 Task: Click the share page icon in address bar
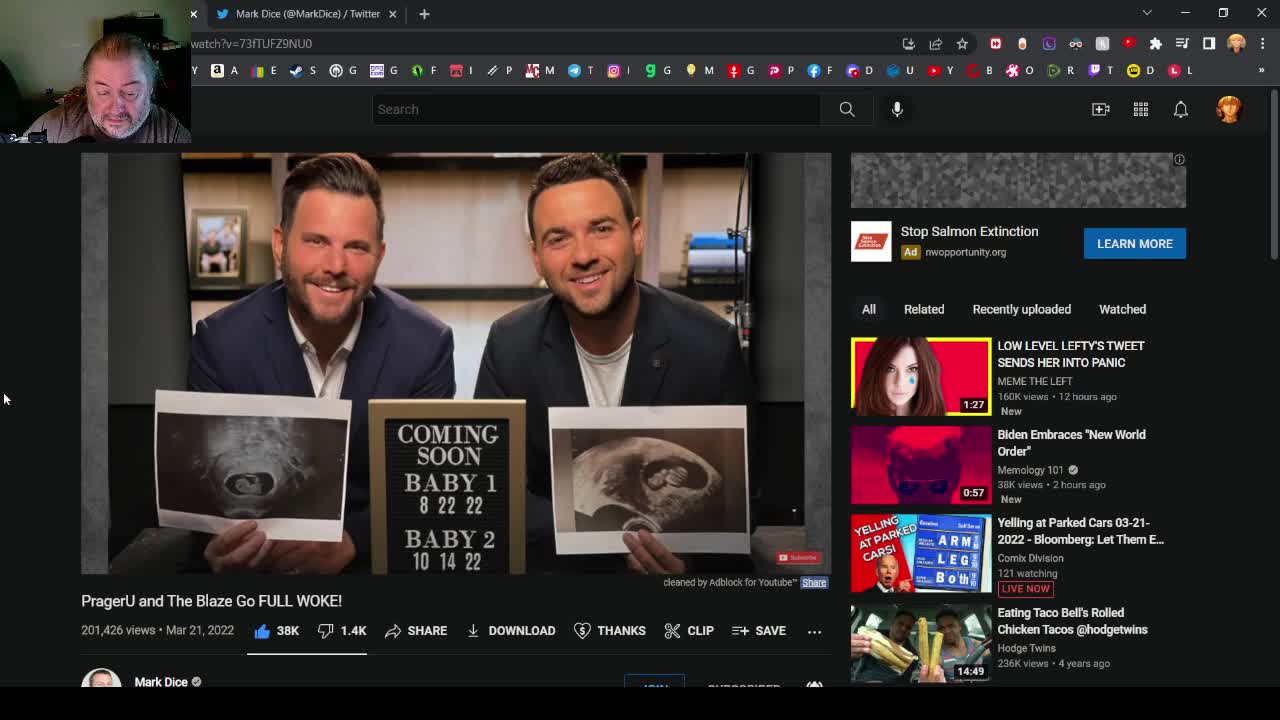(x=935, y=44)
